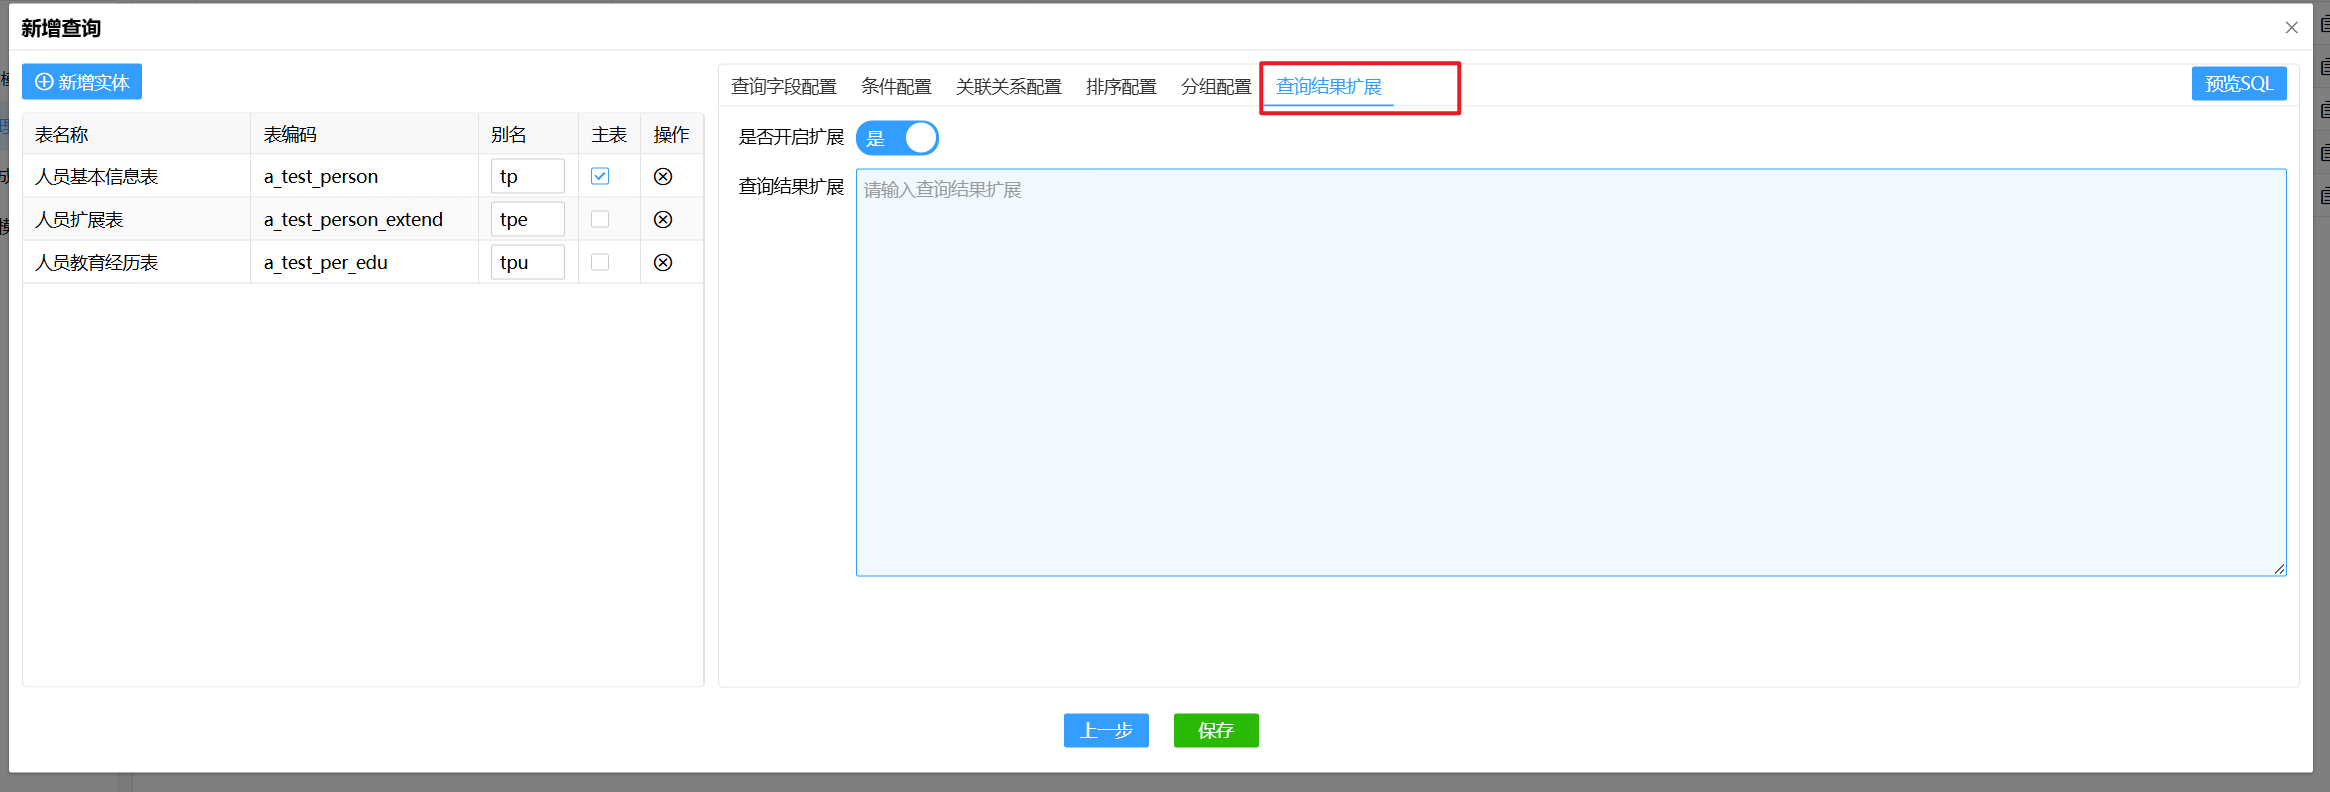Check 主表 checkbox for 人员扩展表
Screen dimensions: 2330x792
pyautogui.click(x=600, y=220)
